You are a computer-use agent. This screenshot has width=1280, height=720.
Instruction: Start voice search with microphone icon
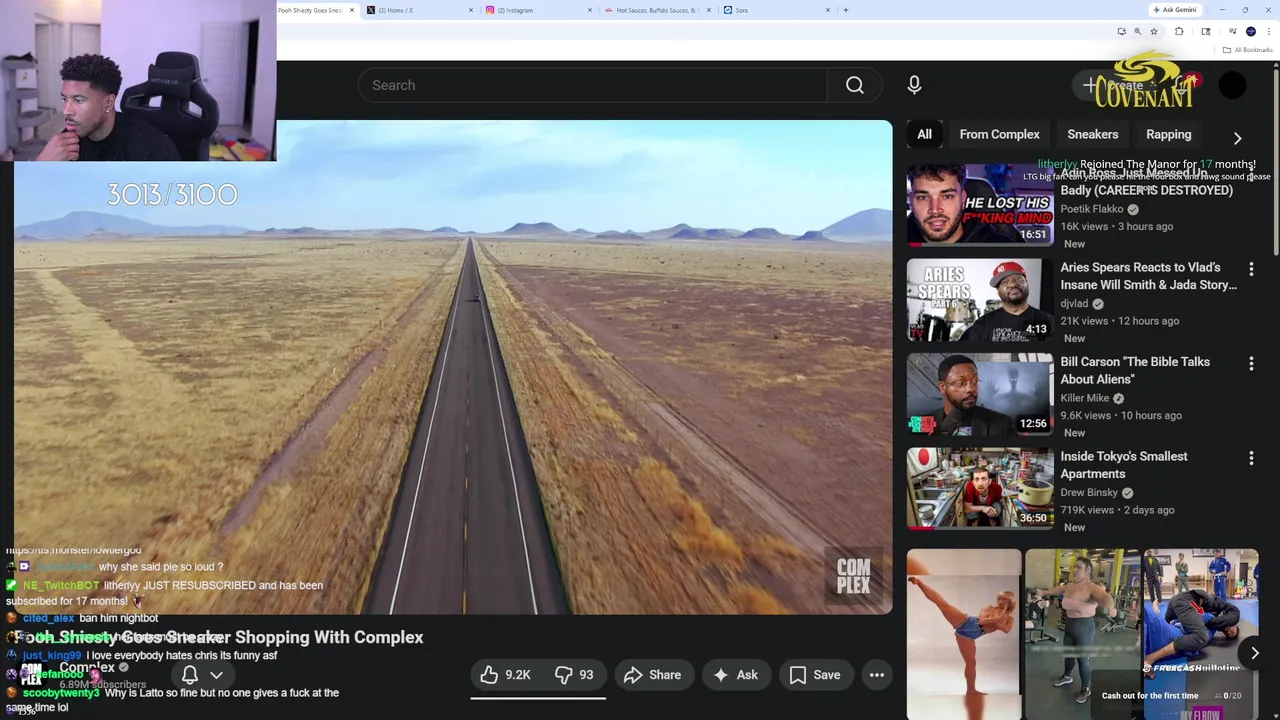click(914, 85)
